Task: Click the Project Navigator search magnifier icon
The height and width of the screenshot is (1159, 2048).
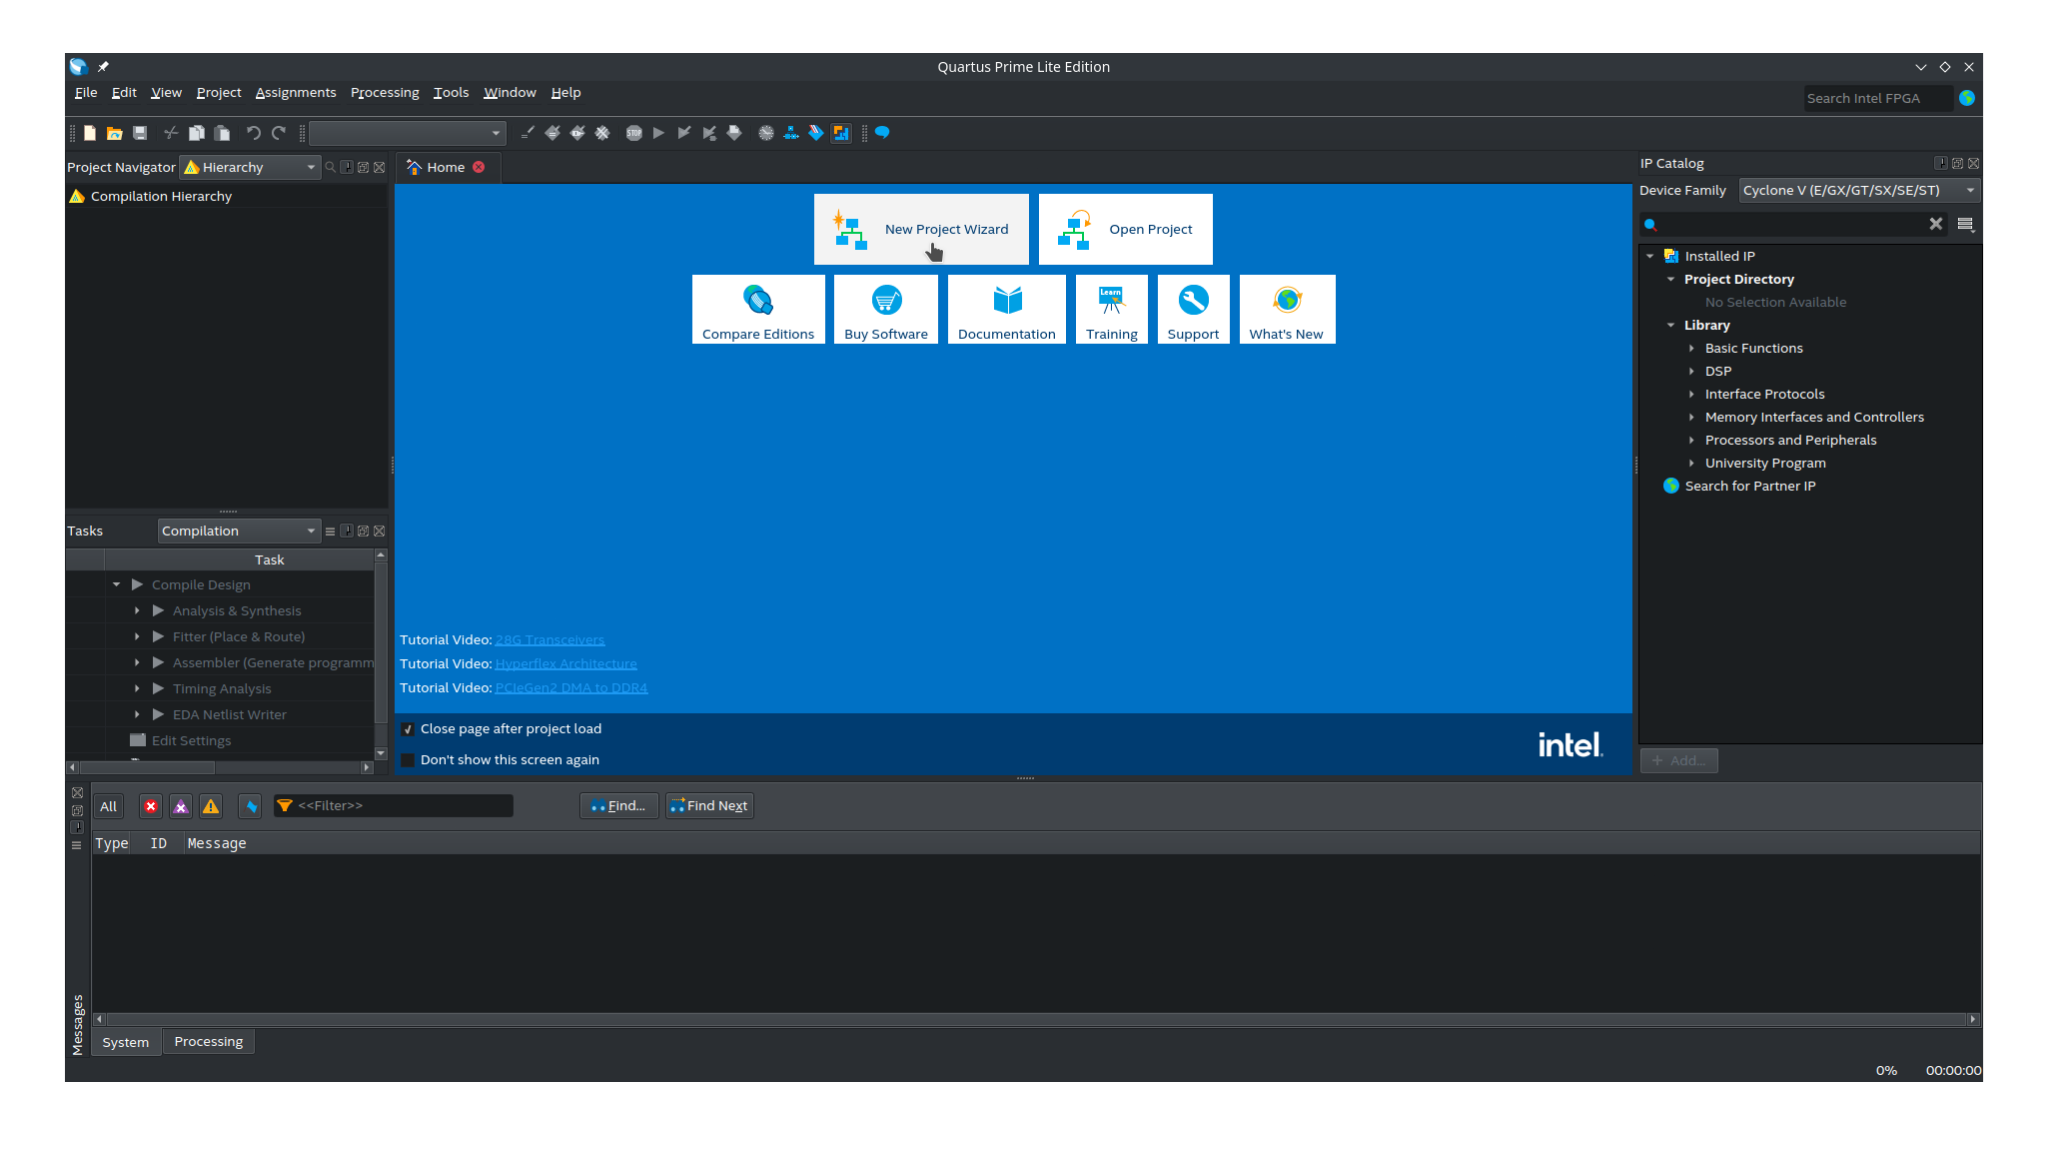Action: pos(330,167)
